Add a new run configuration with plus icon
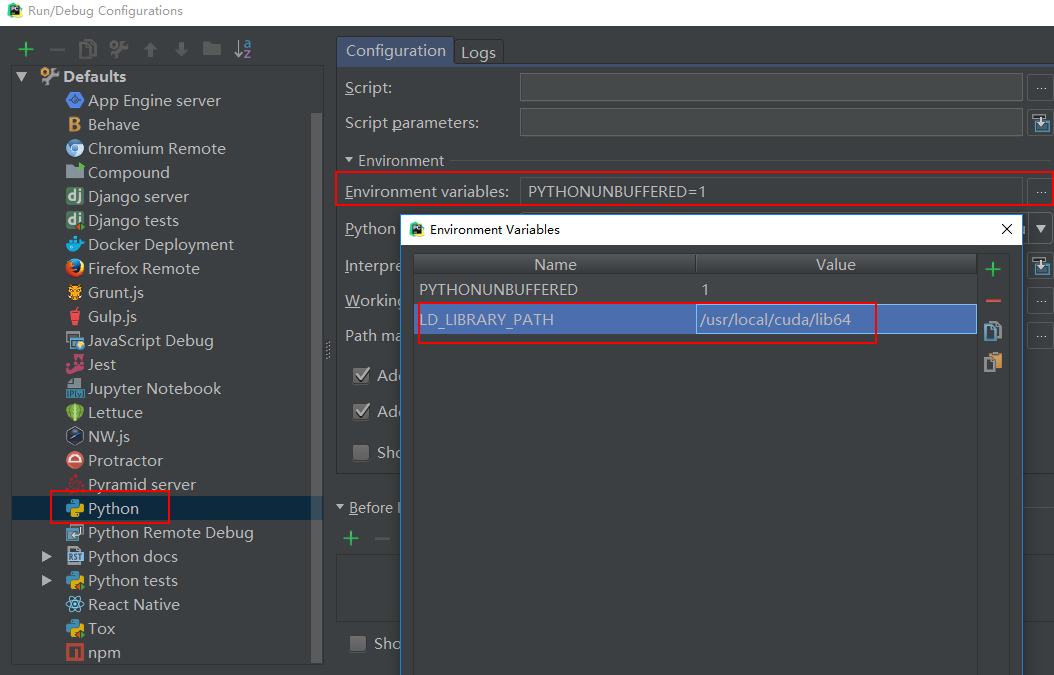Screen dimensions: 1054x675 [x=26, y=49]
